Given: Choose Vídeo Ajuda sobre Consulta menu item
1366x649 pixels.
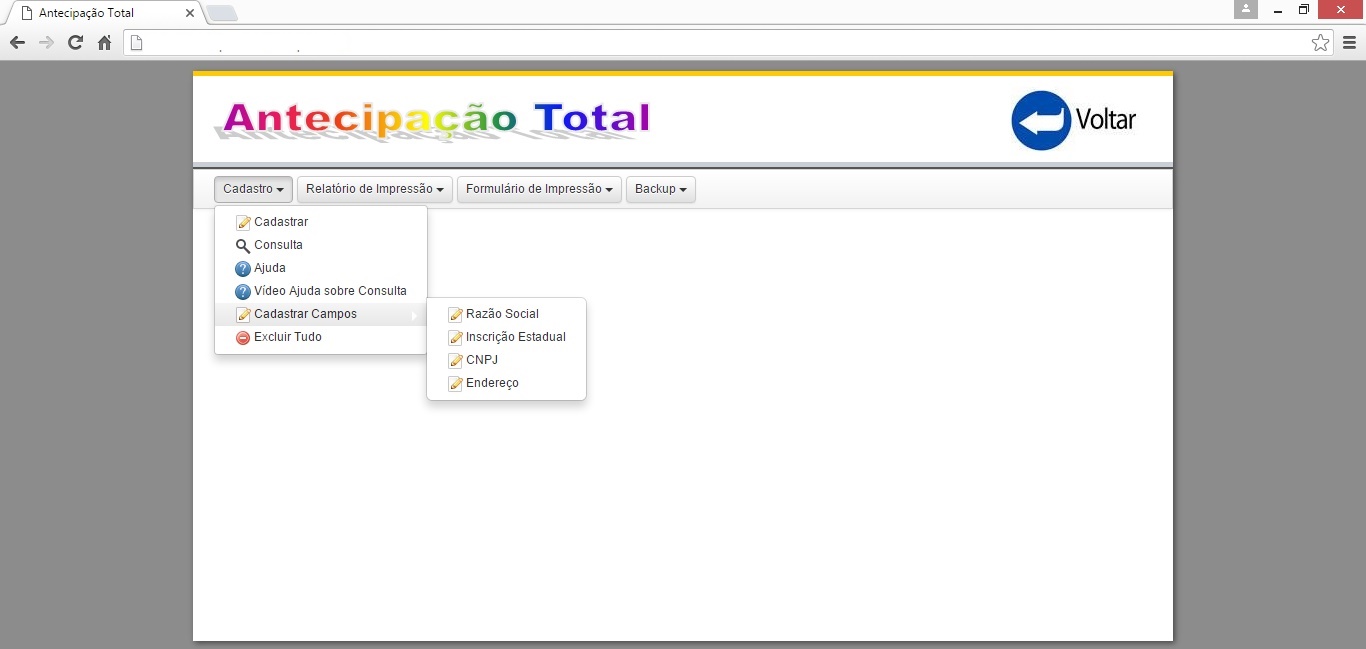Looking at the screenshot, I should [330, 291].
